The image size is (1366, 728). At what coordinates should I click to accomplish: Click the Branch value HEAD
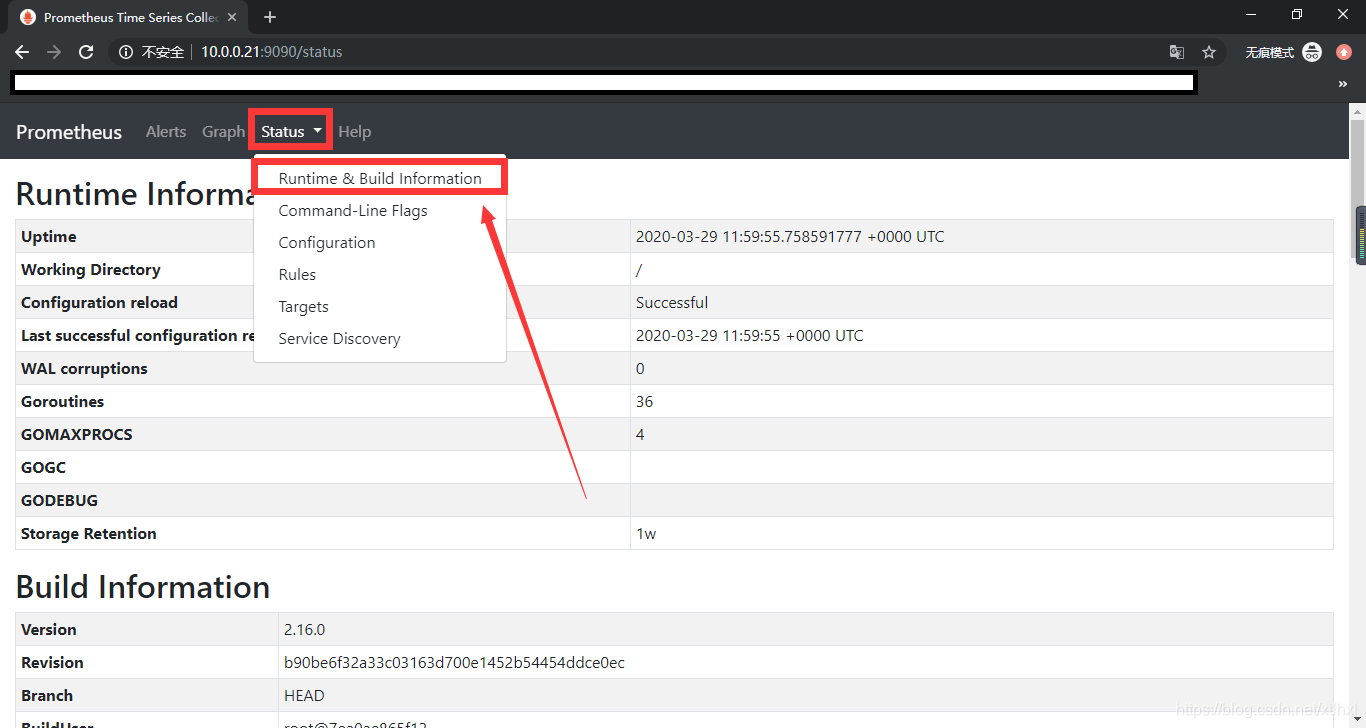(x=304, y=695)
